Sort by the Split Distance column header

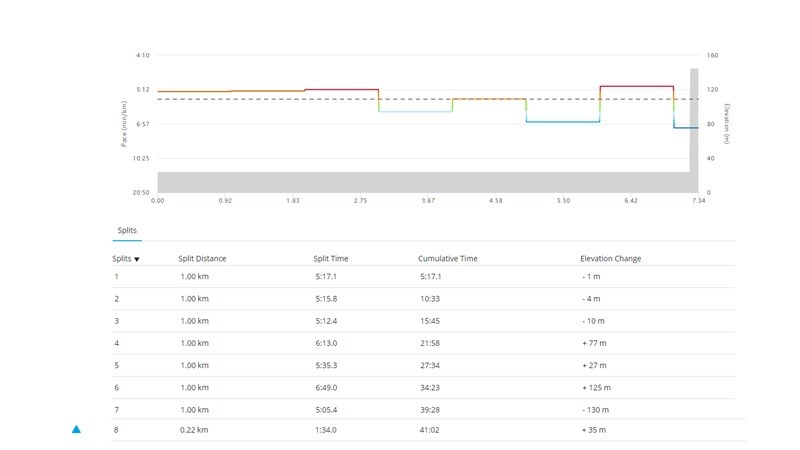point(202,258)
